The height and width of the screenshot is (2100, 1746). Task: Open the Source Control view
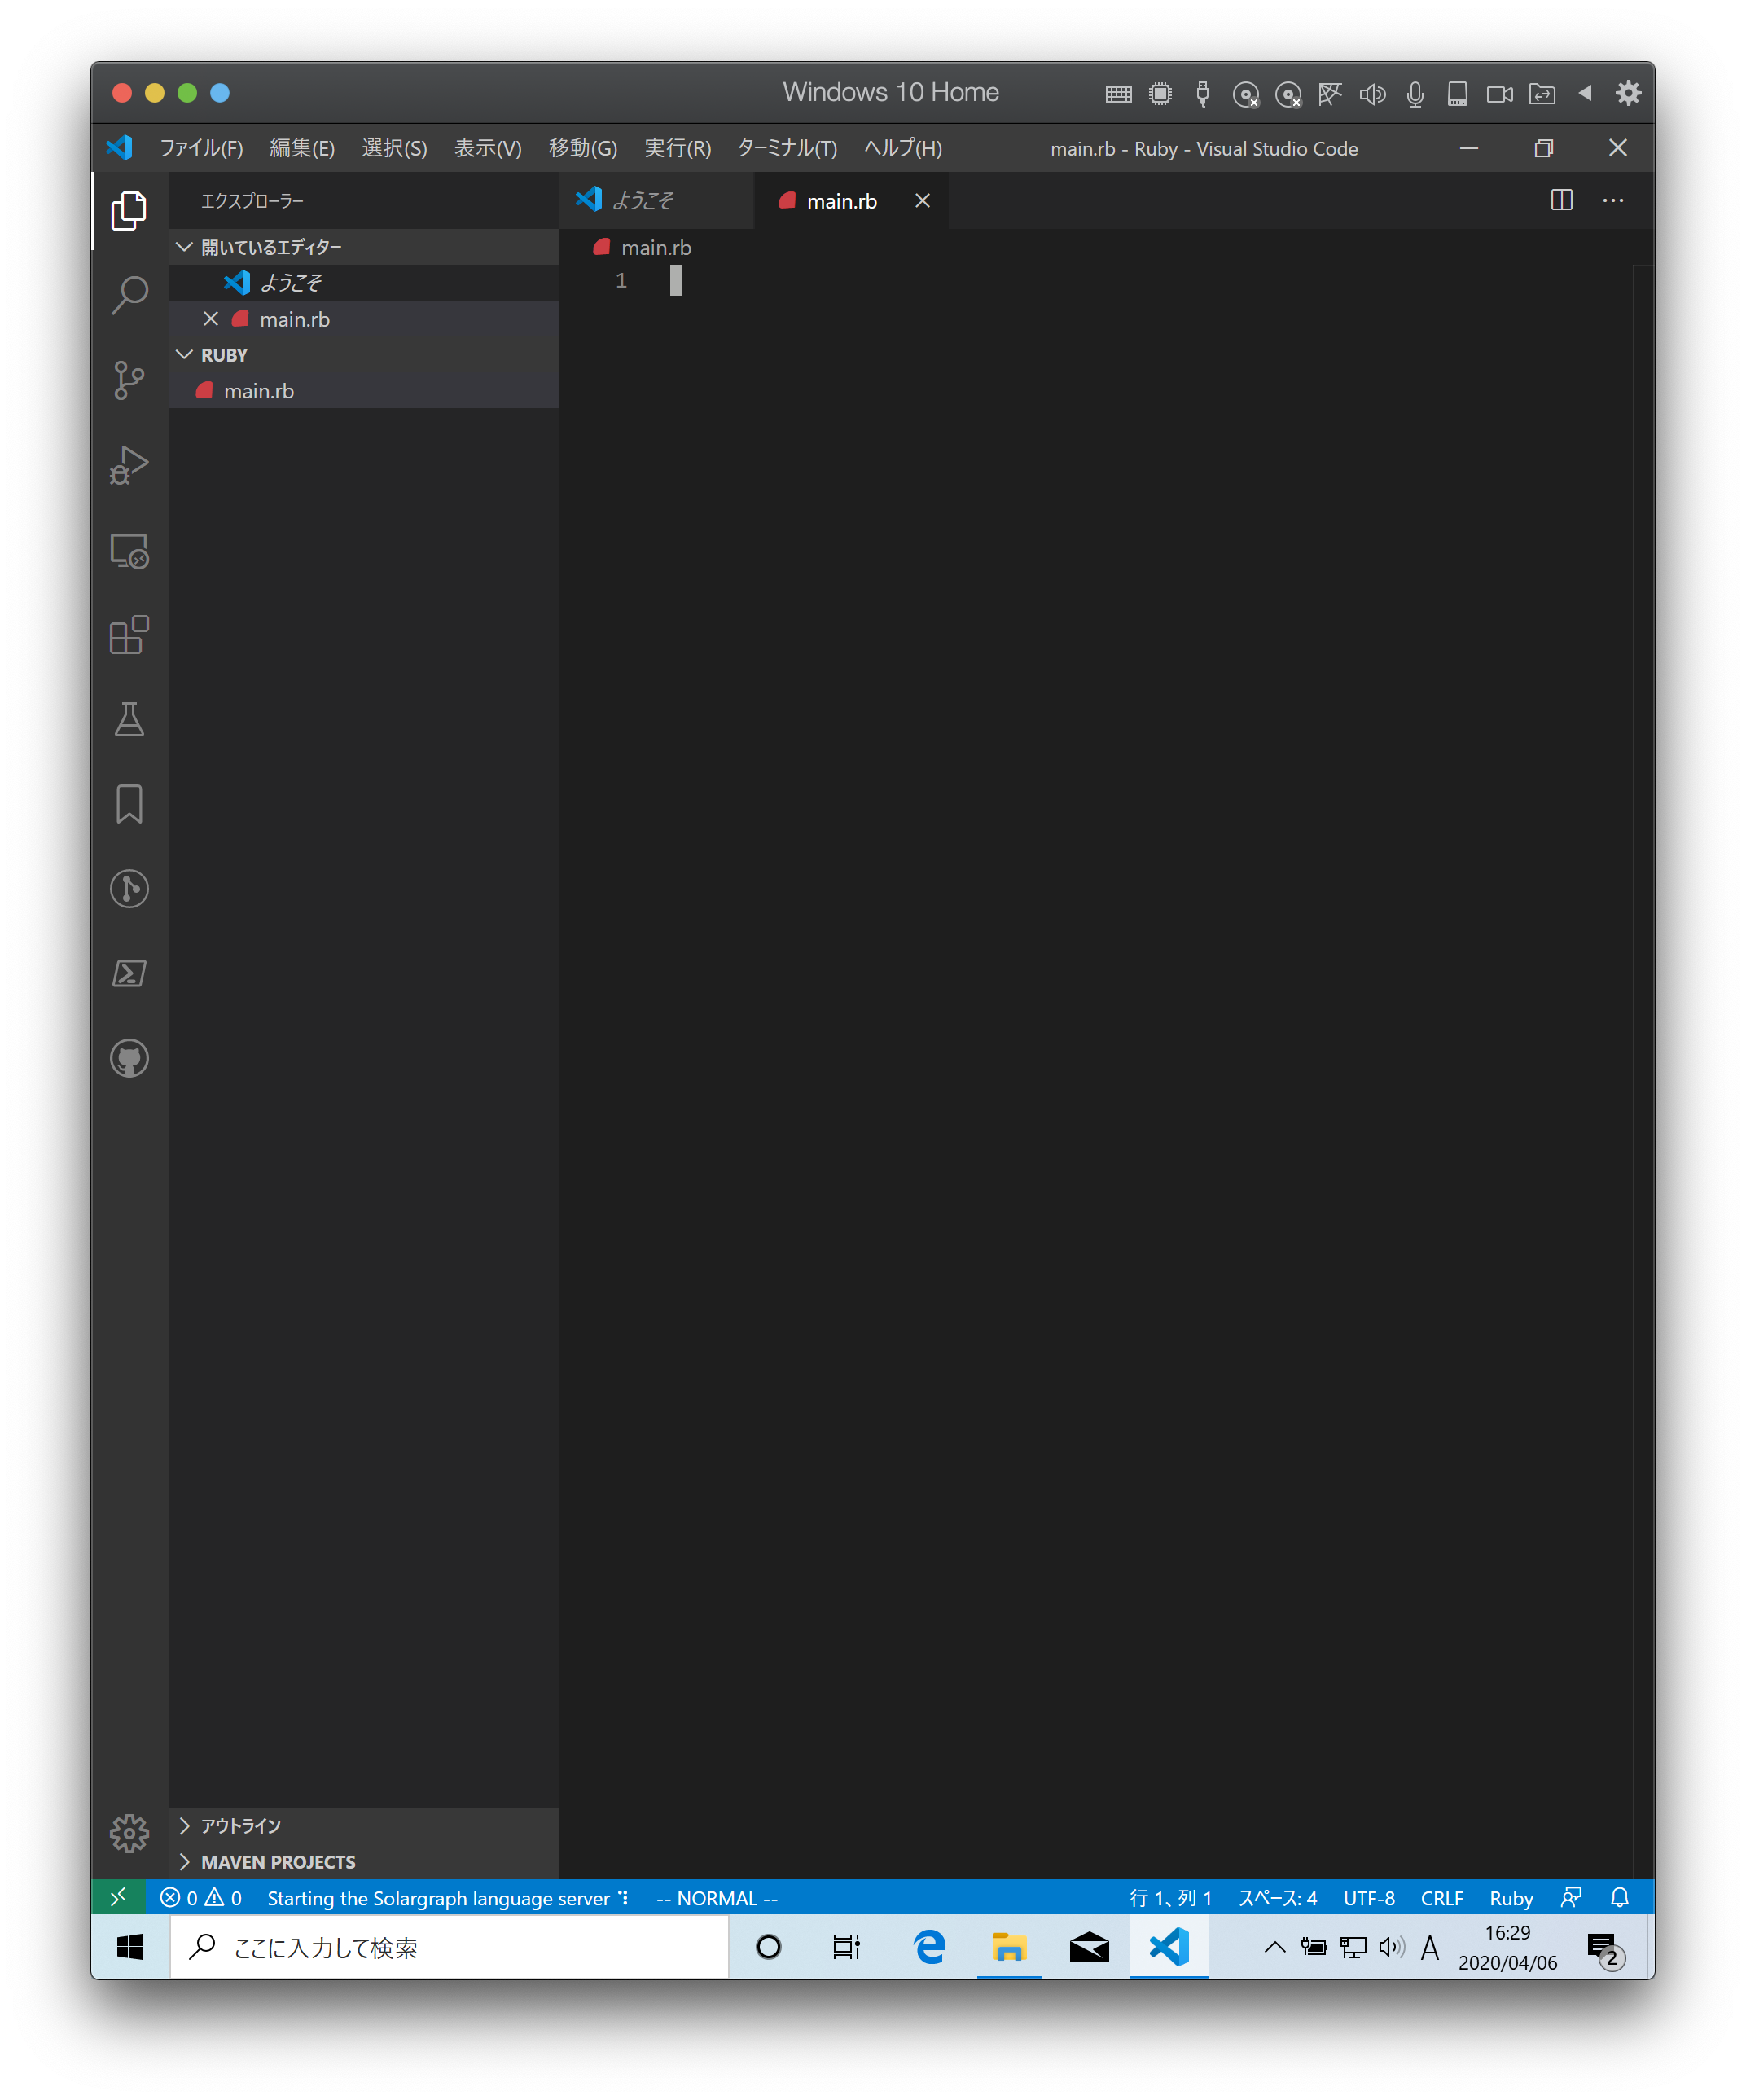129,380
